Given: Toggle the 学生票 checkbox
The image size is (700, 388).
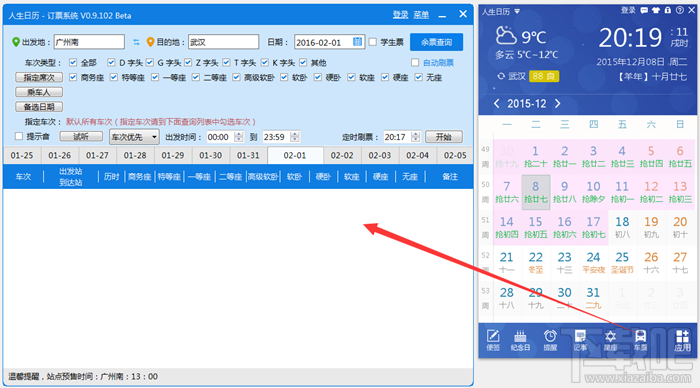Looking at the screenshot, I should [x=373, y=42].
